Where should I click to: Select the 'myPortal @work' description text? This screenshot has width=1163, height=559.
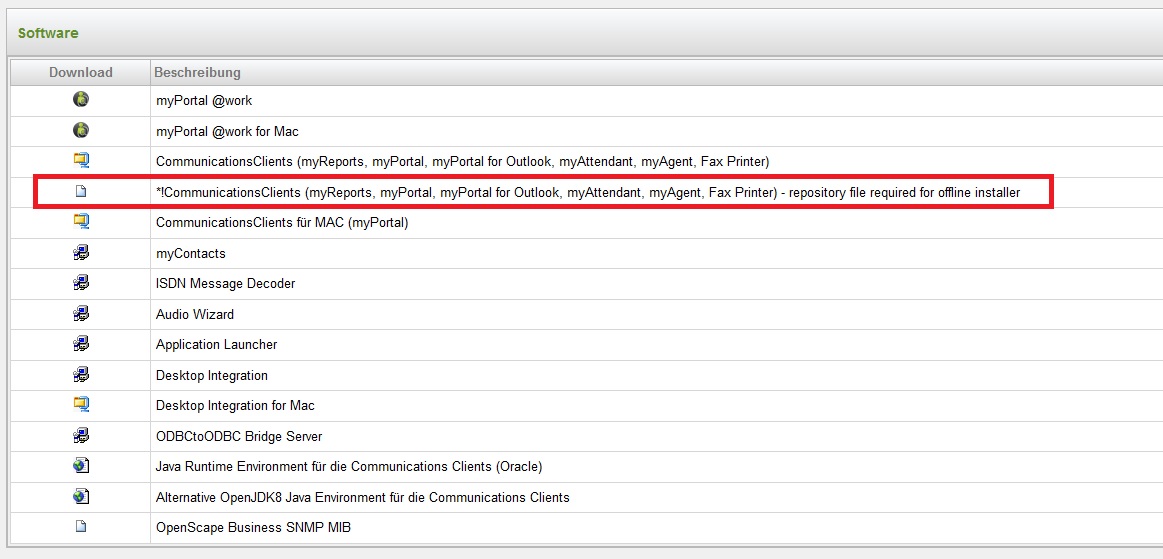204,101
